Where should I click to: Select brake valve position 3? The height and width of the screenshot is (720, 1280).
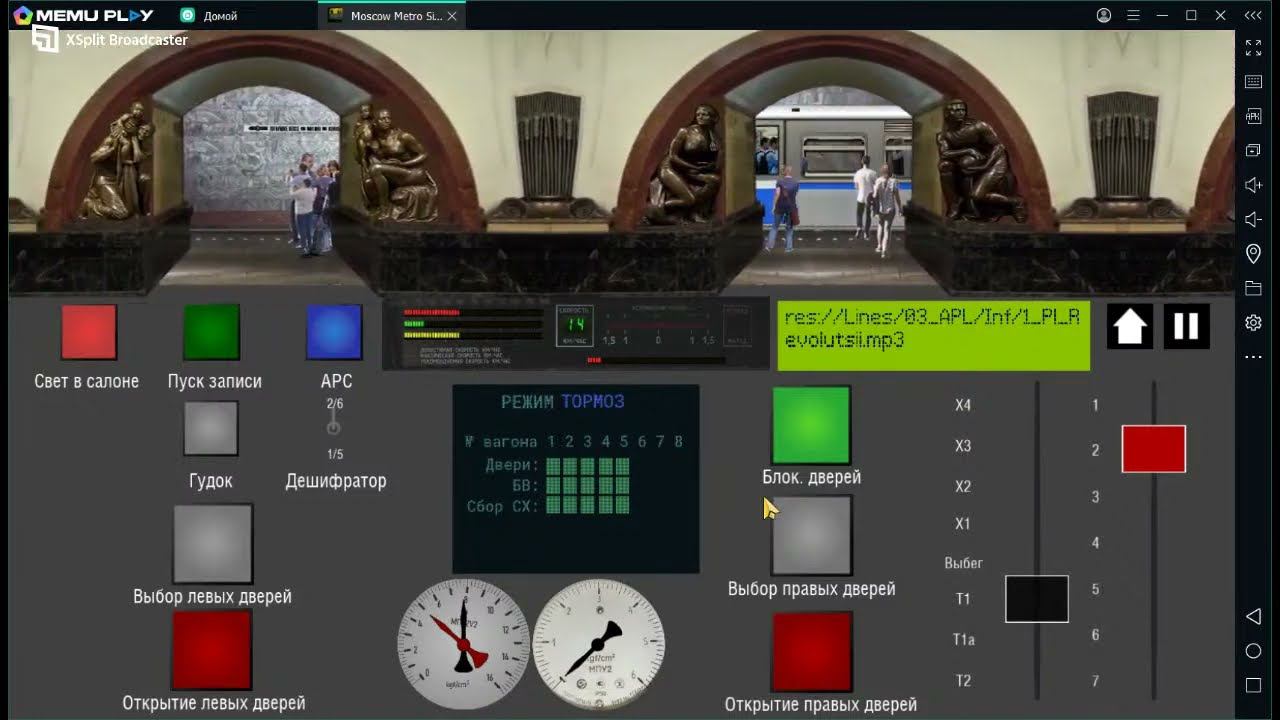tap(1095, 497)
